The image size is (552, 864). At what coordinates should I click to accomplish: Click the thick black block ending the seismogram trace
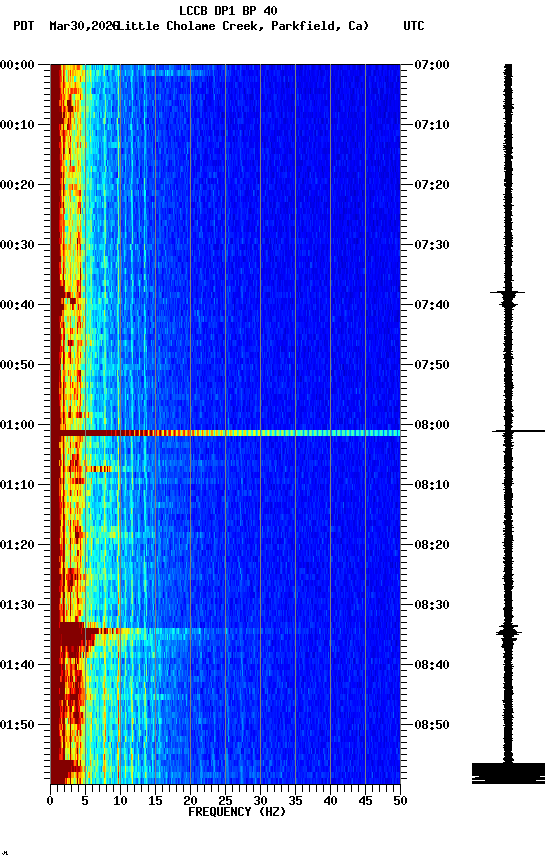[508, 773]
